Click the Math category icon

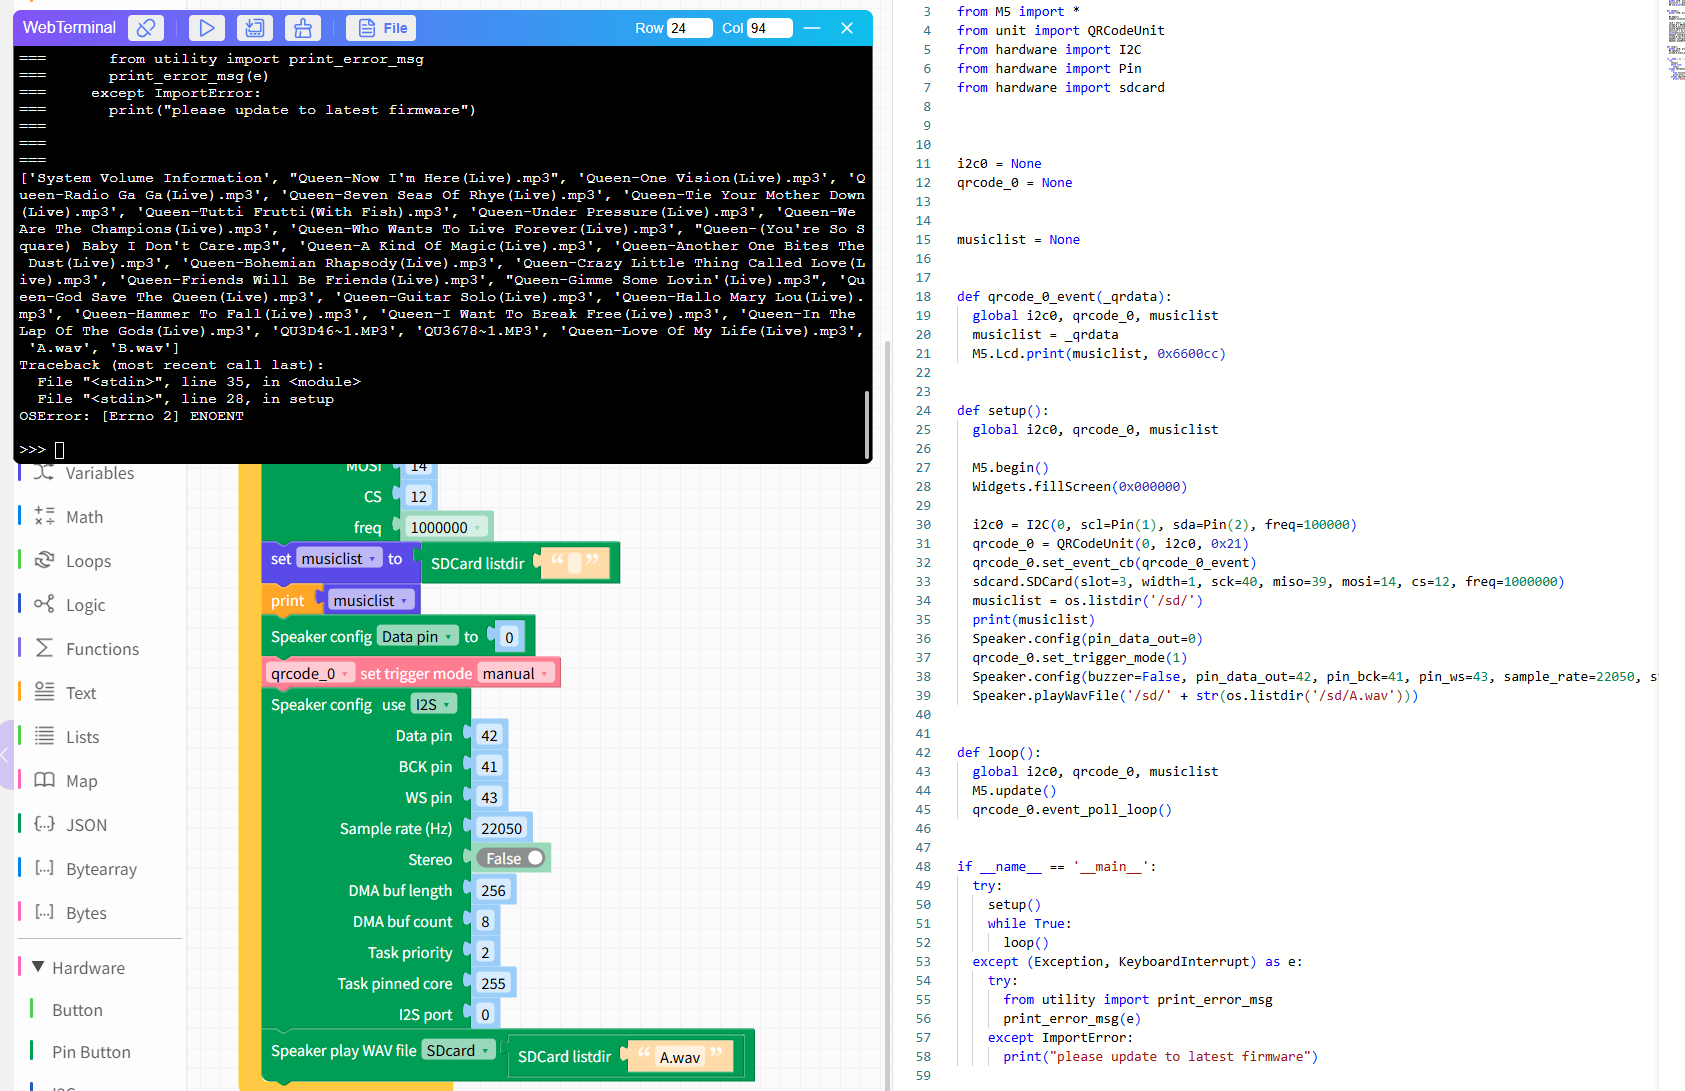pos(44,516)
